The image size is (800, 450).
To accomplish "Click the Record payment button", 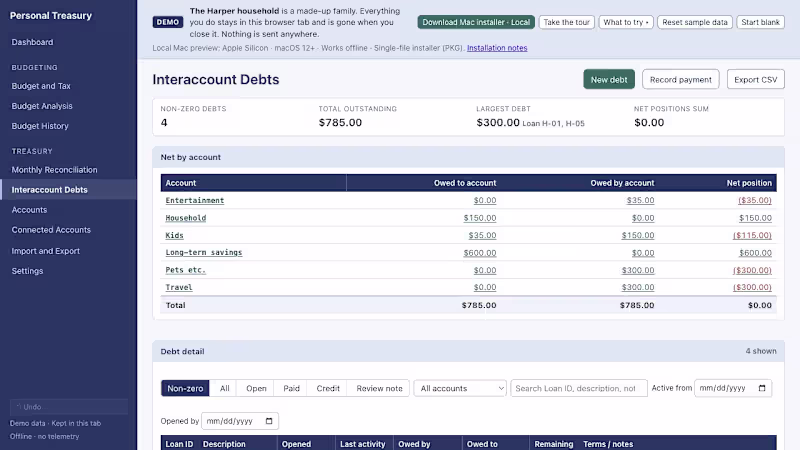I will coord(681,79).
